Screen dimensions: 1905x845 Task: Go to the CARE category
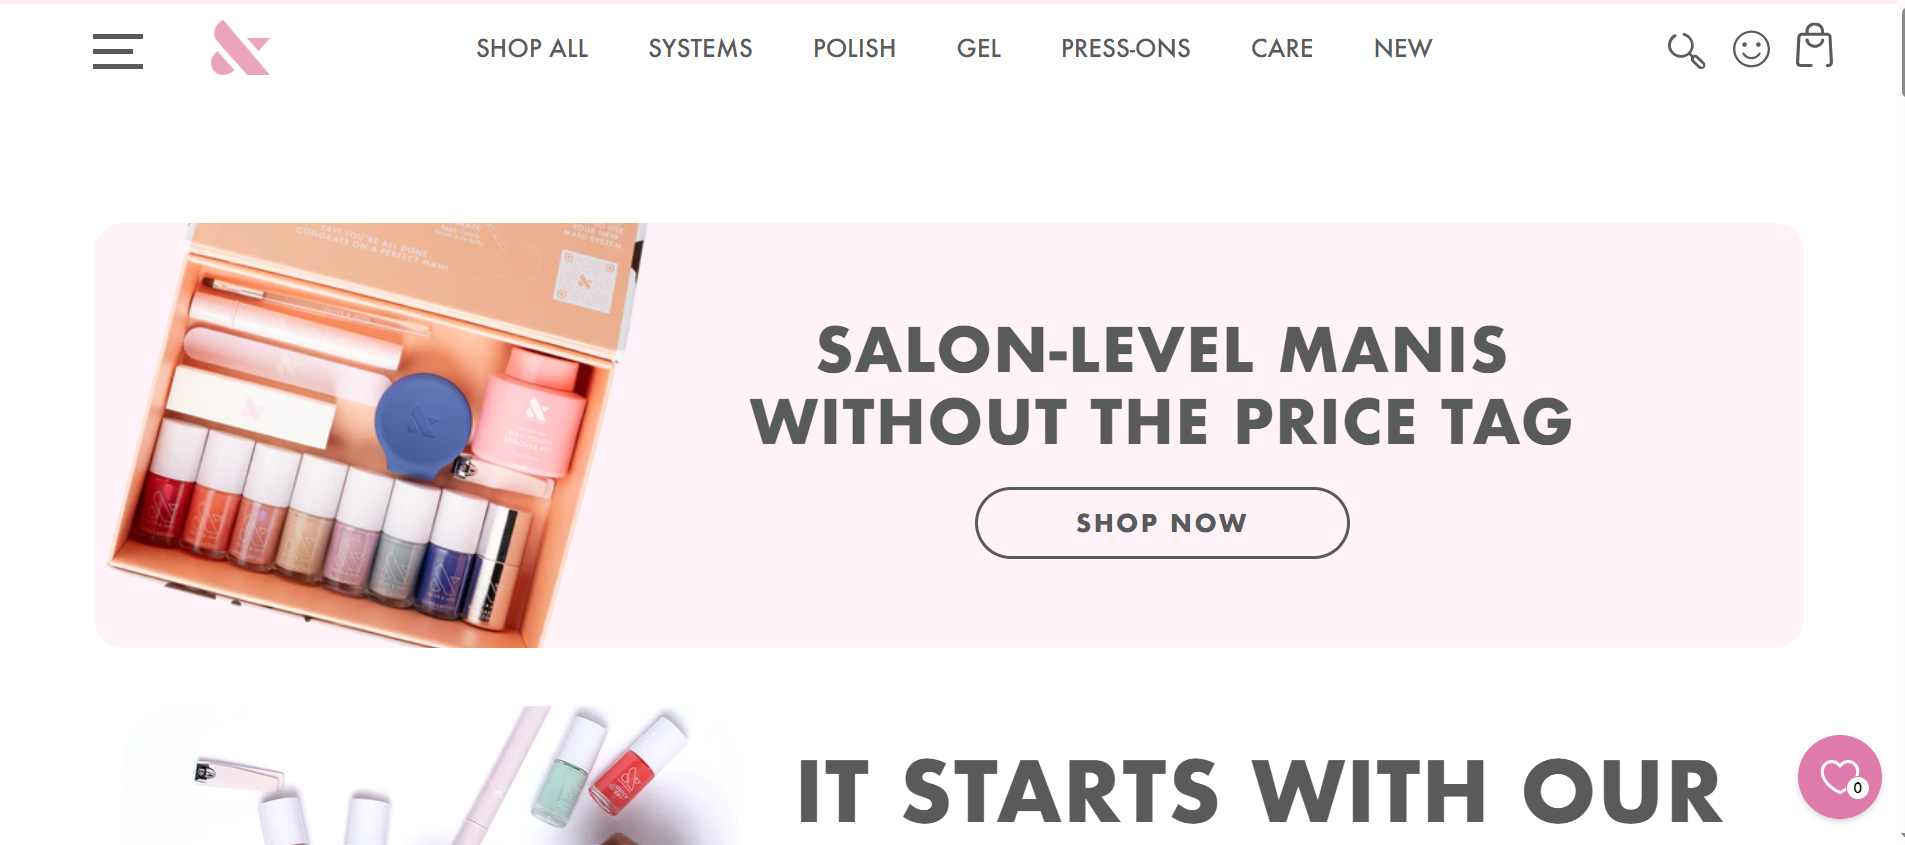click(x=1282, y=48)
